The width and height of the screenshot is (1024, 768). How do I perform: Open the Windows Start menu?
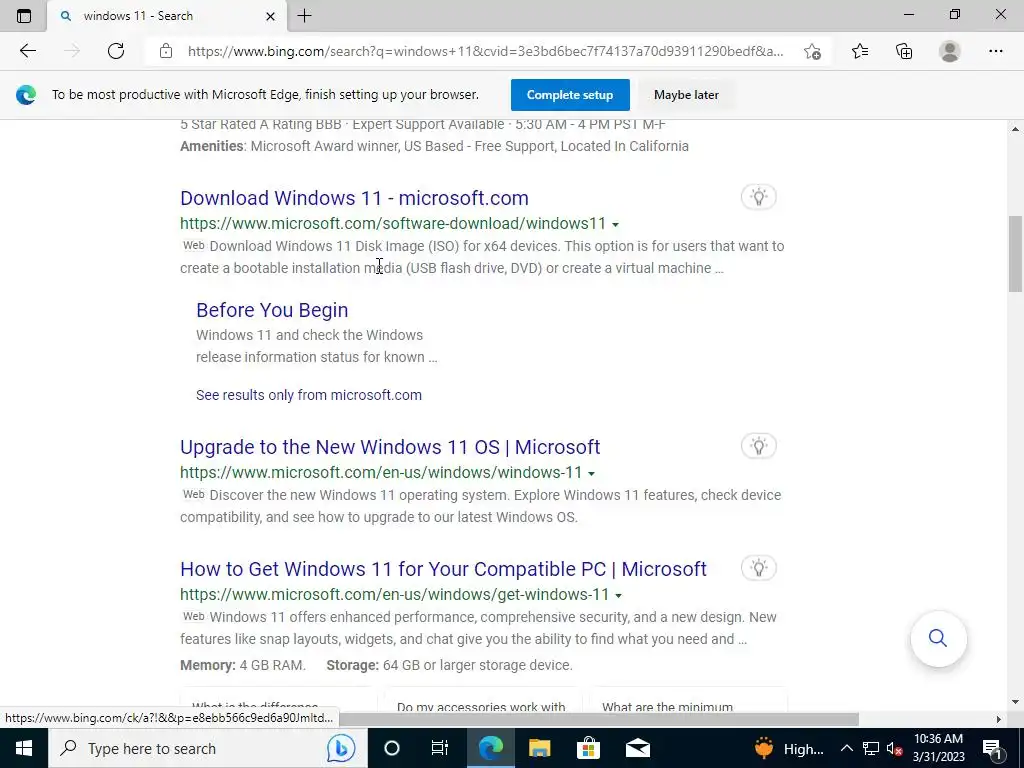24,748
